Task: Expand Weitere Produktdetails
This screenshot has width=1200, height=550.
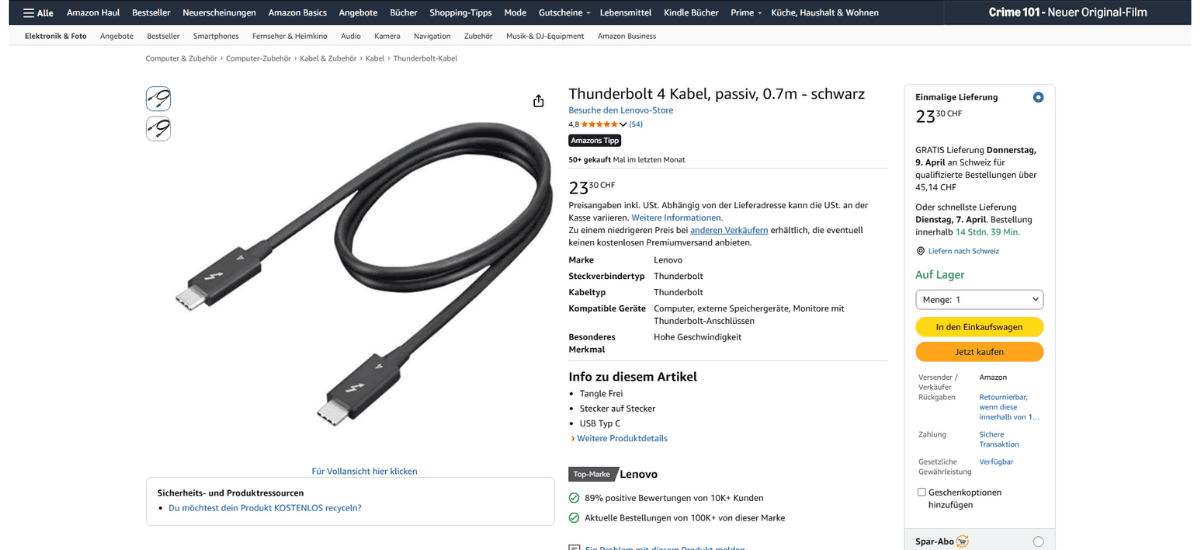Action: tap(619, 438)
